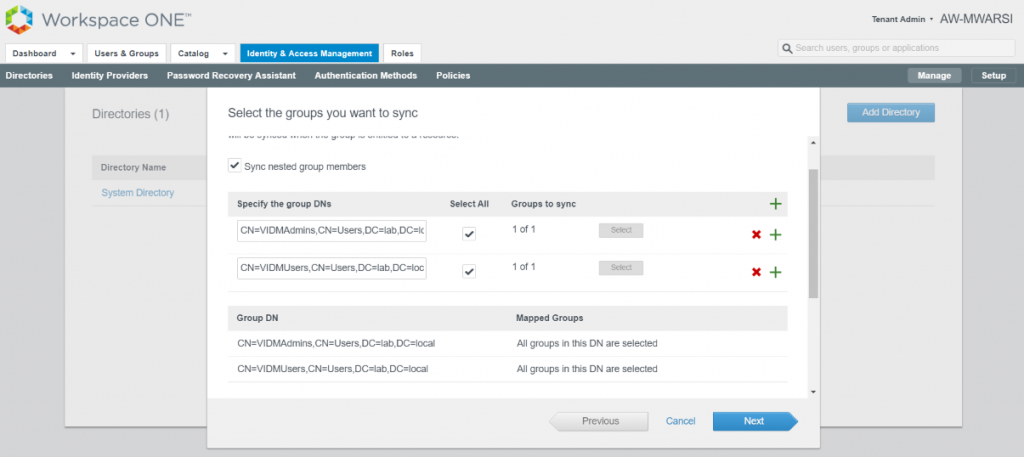Add a row after the VIDMUsers DN with the green plus
This screenshot has height=457, width=1024.
pyautogui.click(x=775, y=272)
